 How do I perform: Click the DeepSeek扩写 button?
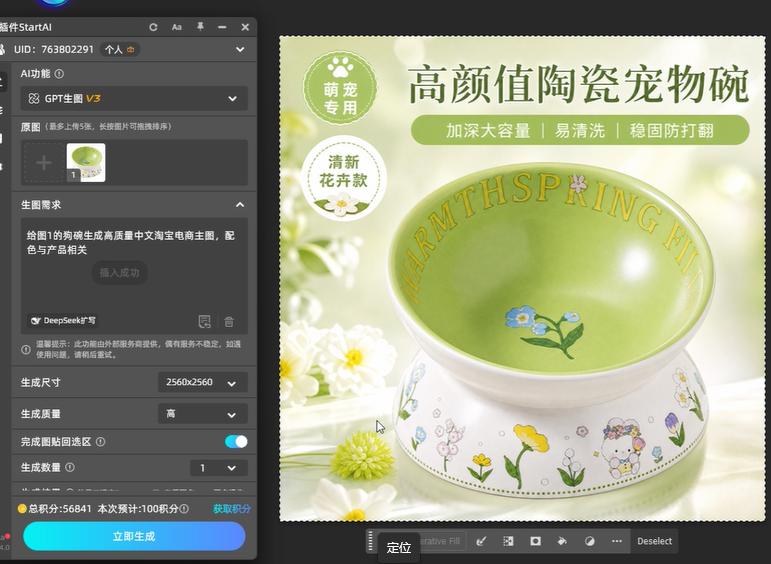click(62, 321)
